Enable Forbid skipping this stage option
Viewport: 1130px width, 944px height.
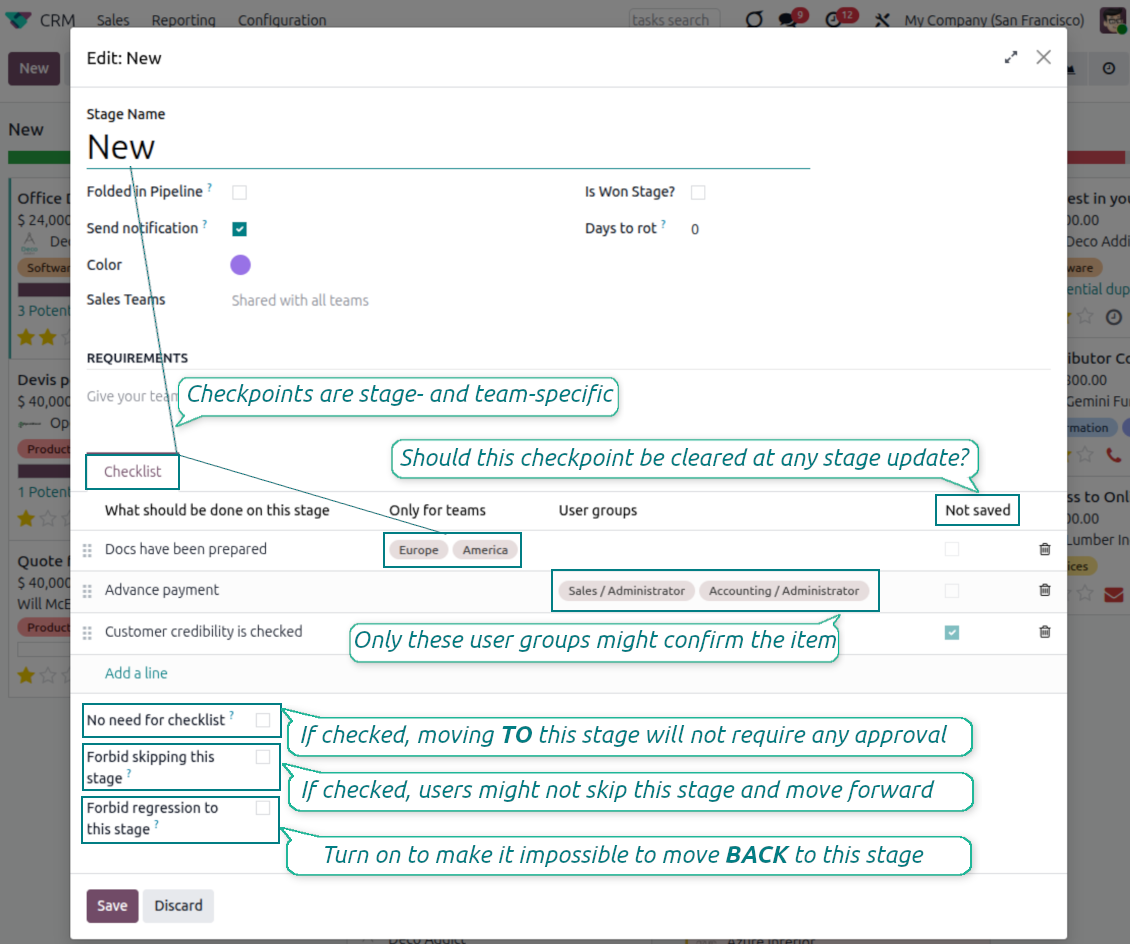(263, 757)
